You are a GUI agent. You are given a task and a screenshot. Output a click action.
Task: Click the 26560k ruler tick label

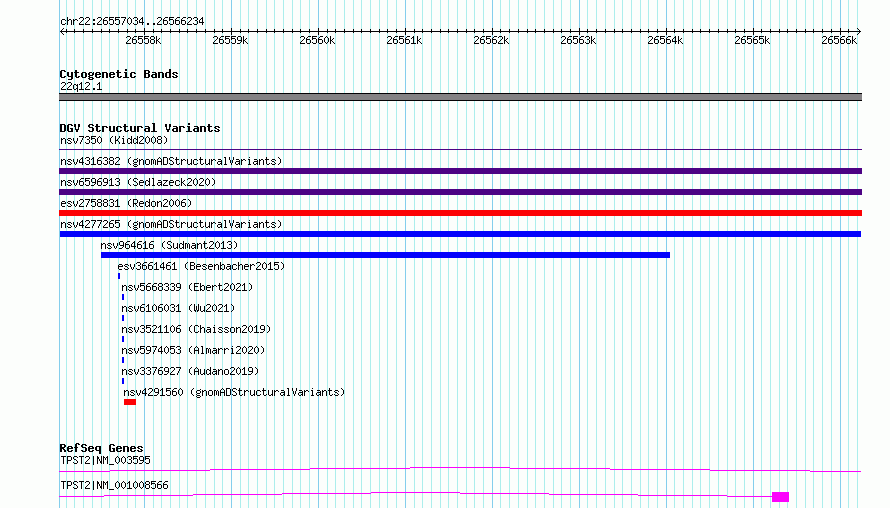click(317, 40)
